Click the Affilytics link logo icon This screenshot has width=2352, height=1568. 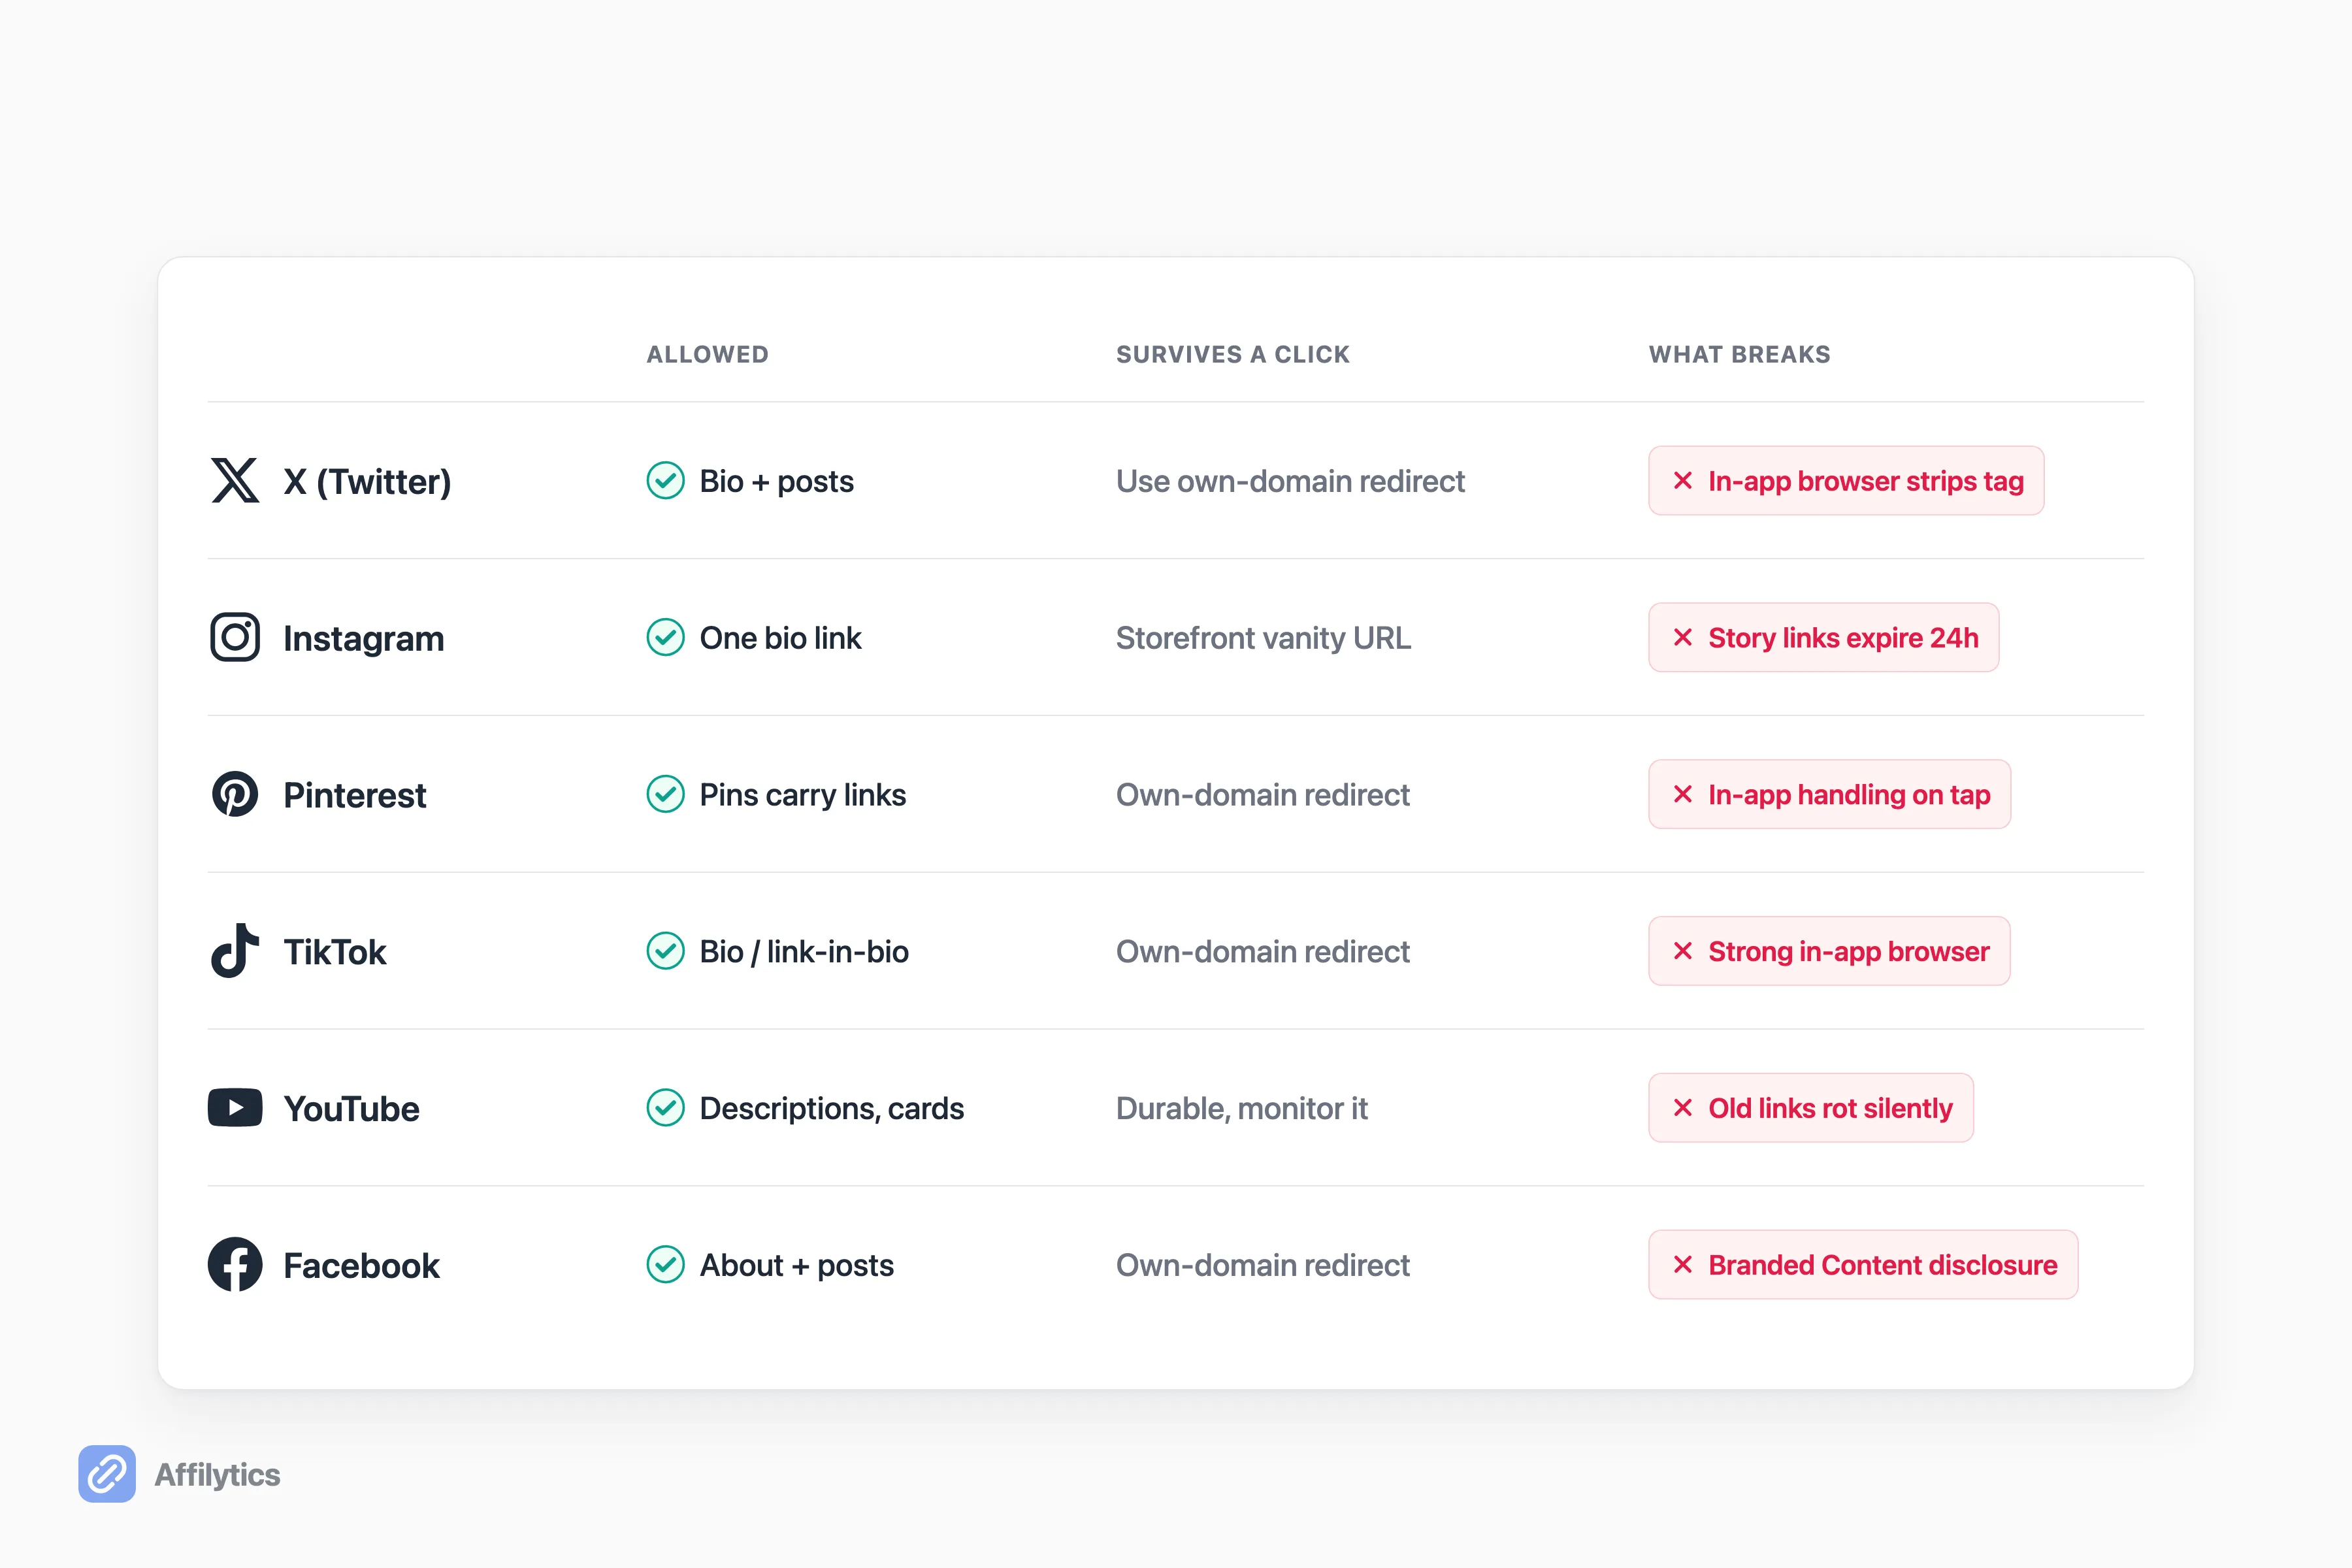click(107, 1473)
